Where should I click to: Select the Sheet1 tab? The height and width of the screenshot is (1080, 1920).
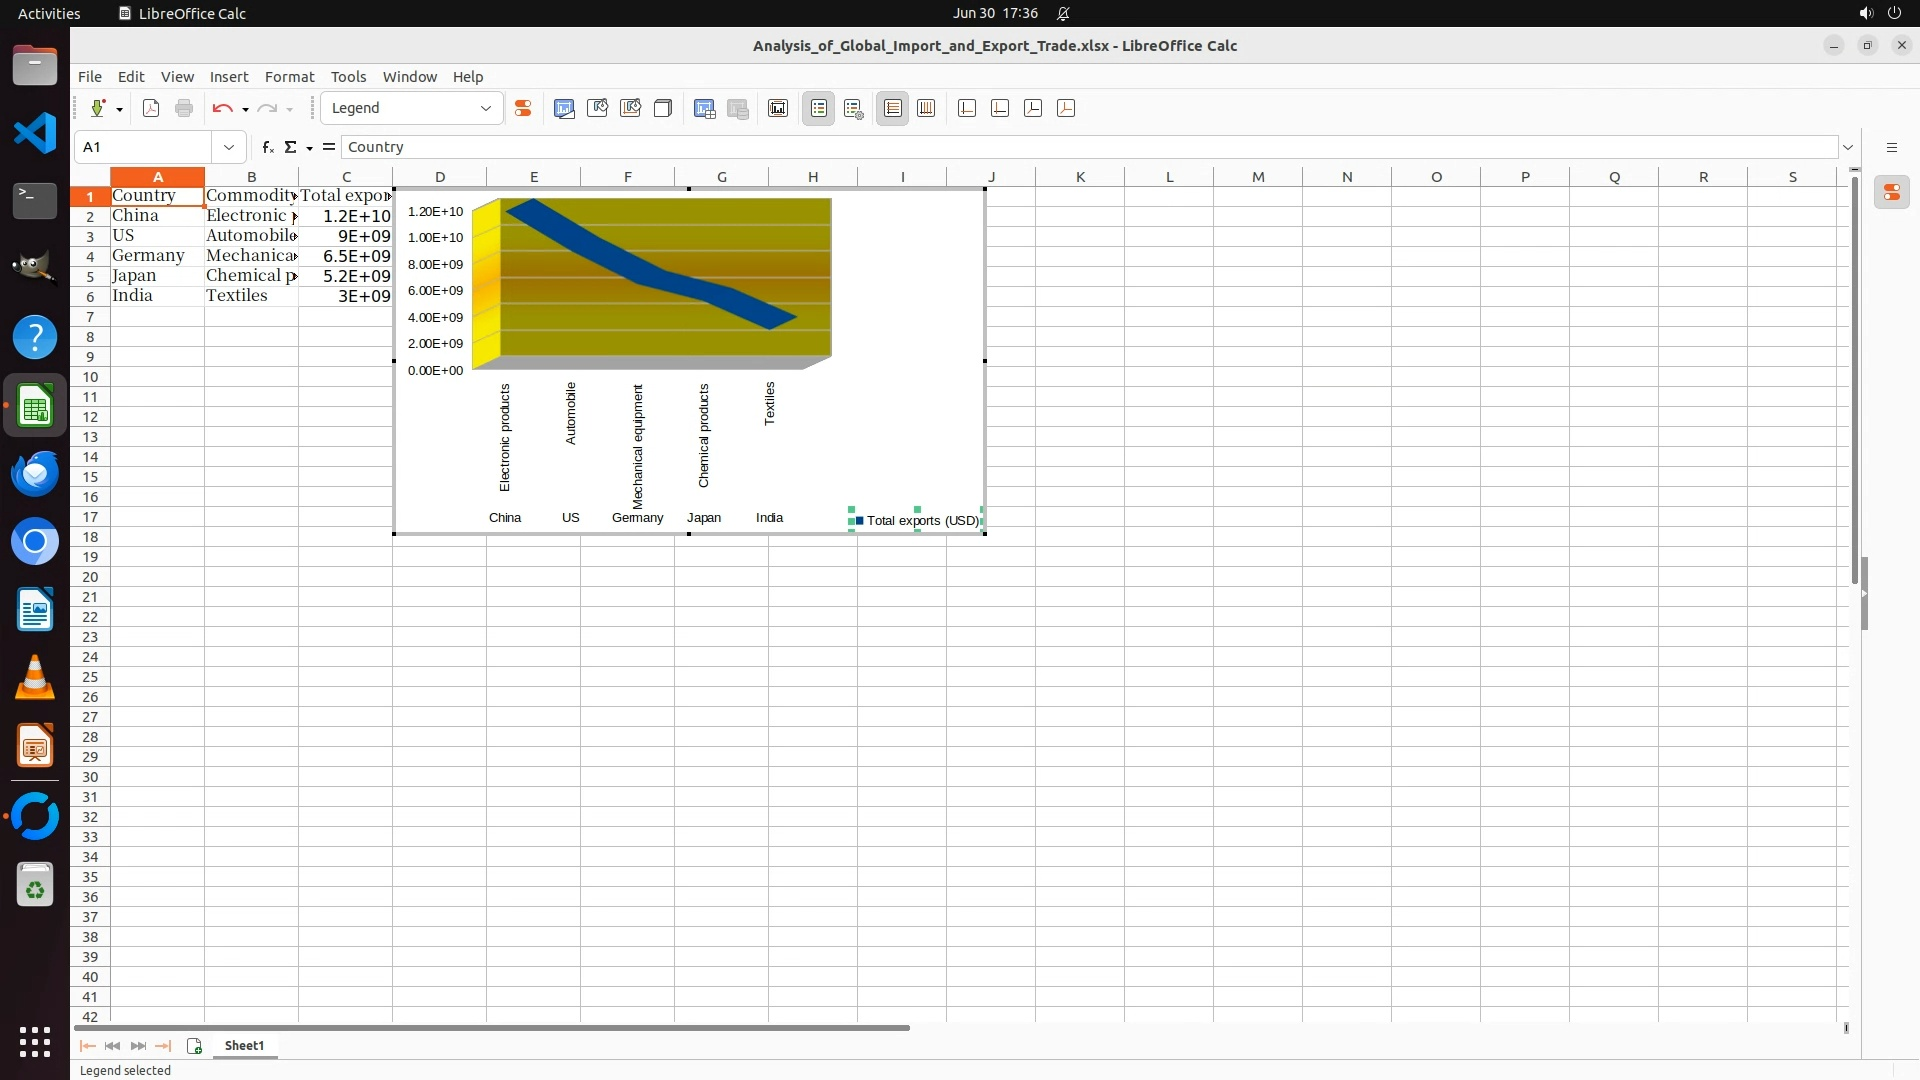coord(244,1045)
